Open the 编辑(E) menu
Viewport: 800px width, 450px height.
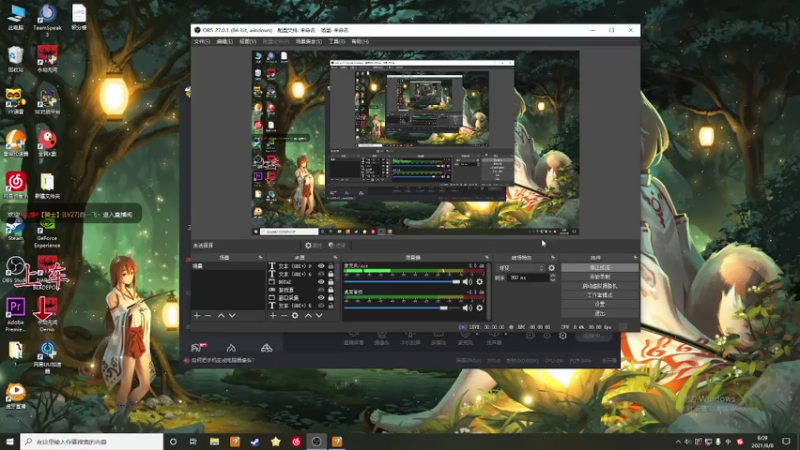[224, 41]
